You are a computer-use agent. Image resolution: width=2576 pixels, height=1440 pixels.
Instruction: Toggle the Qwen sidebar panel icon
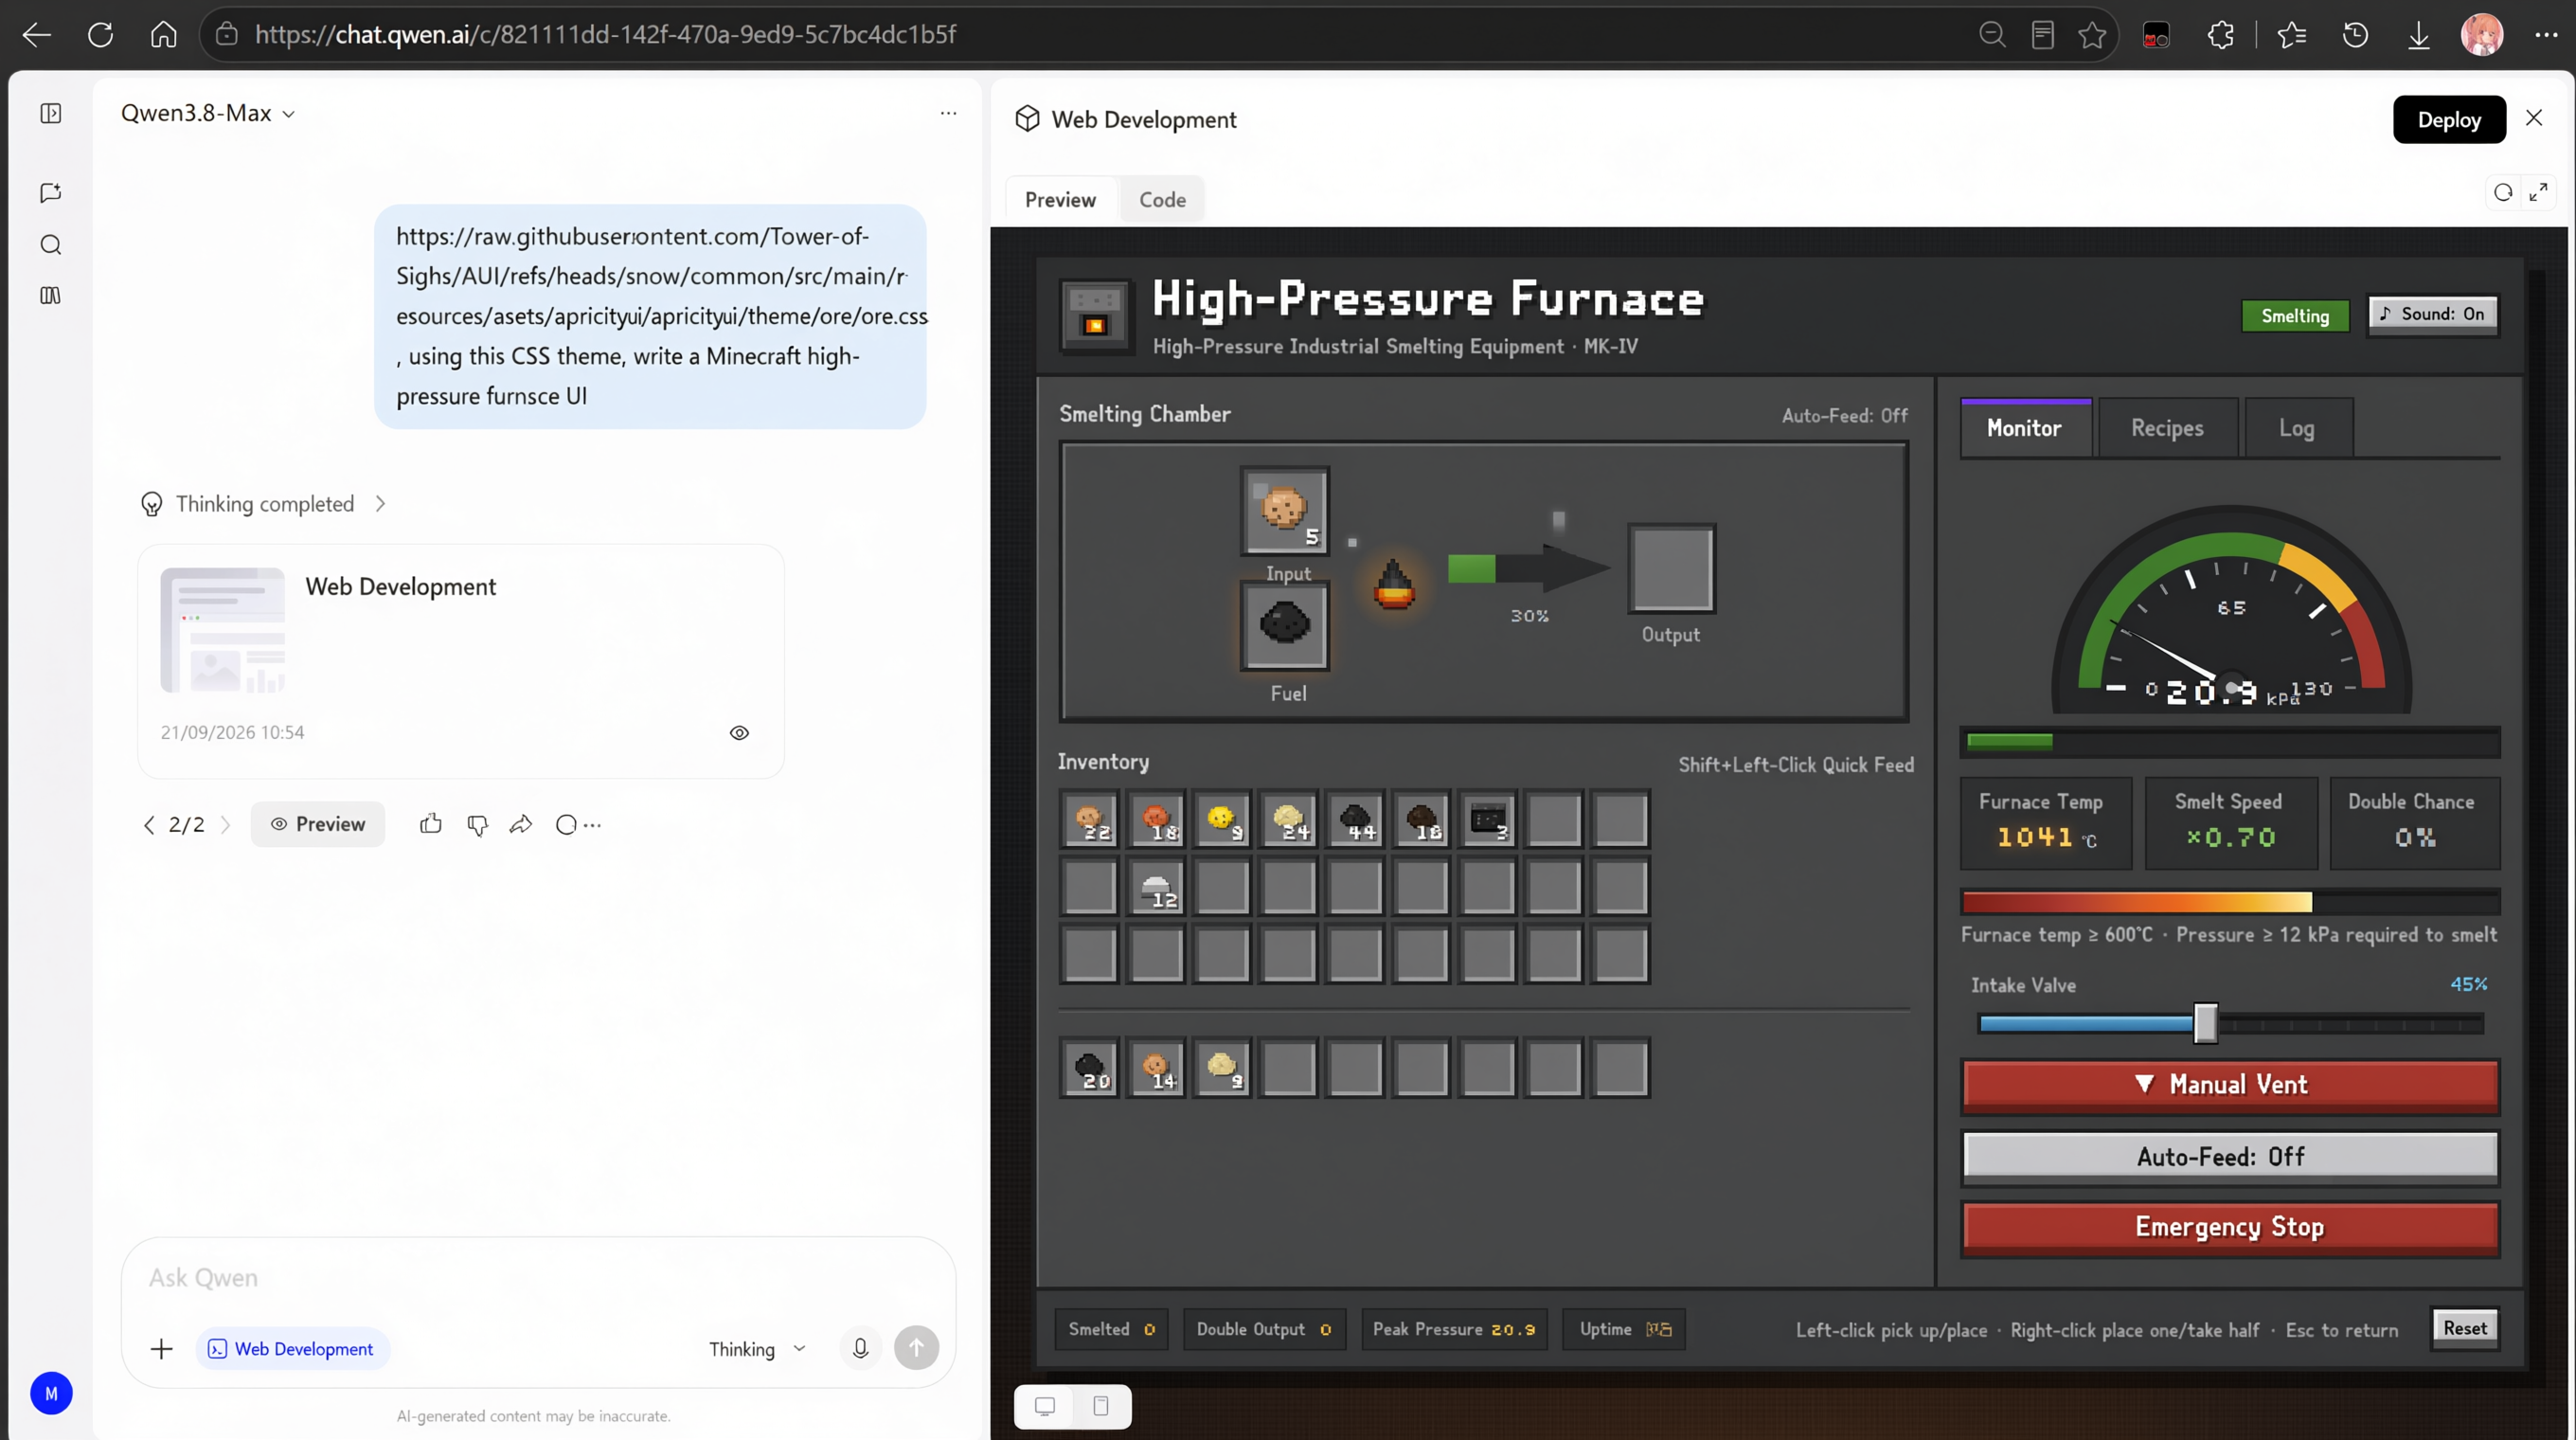pos(51,113)
